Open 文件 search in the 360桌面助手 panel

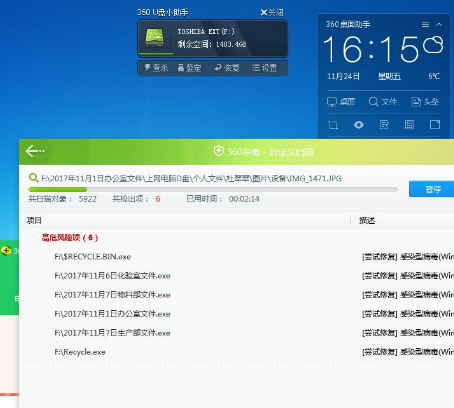point(383,102)
